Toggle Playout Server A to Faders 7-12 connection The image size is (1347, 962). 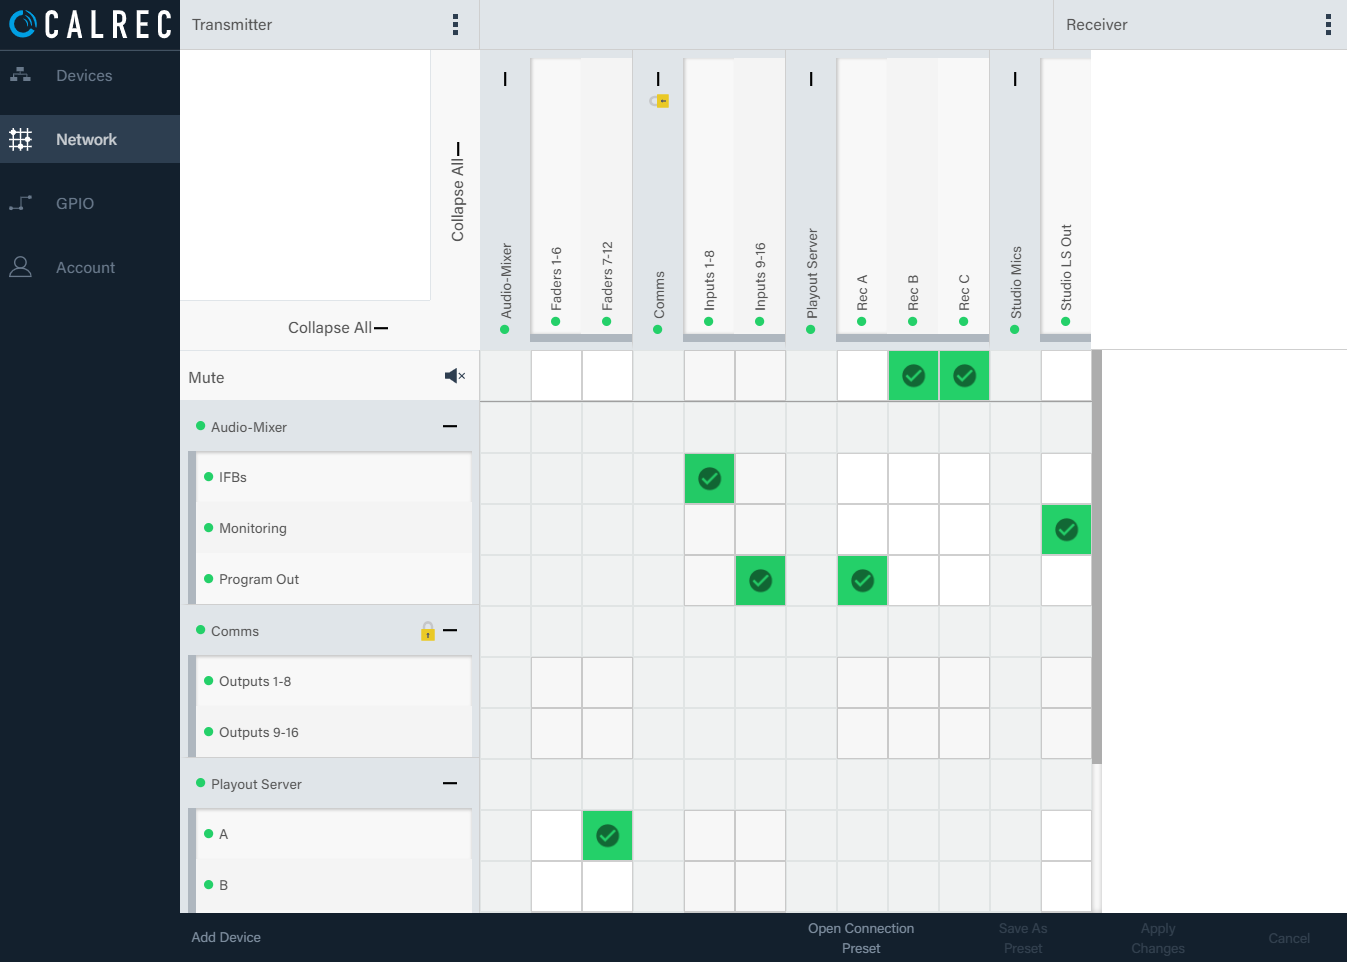coord(607,836)
